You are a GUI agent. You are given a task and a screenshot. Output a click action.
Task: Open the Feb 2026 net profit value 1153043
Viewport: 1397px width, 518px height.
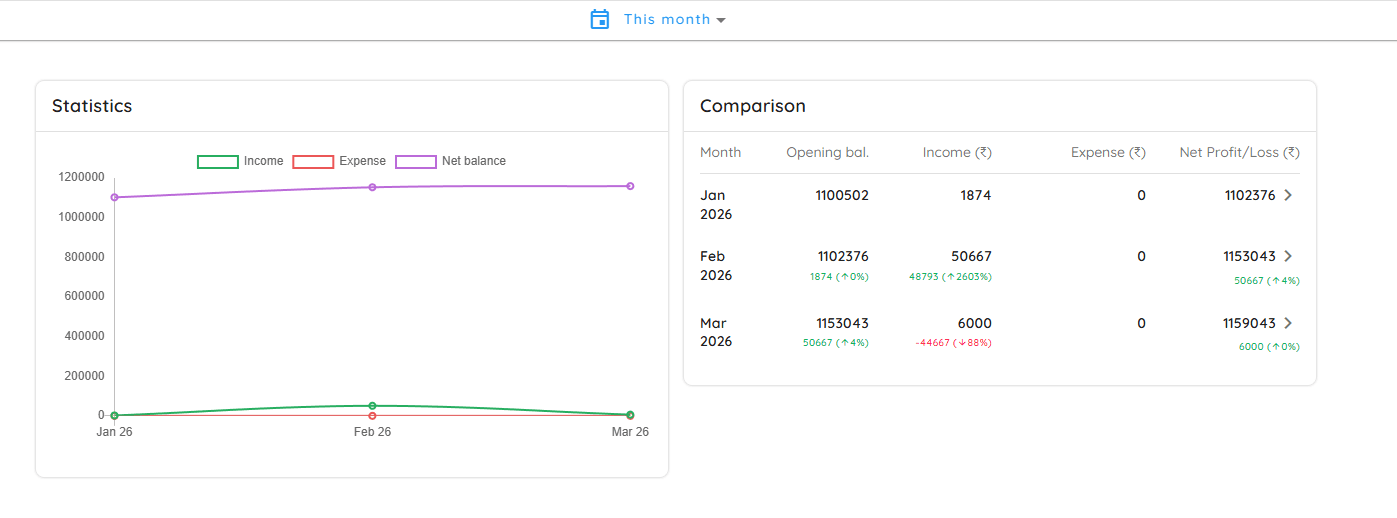(x=1249, y=256)
